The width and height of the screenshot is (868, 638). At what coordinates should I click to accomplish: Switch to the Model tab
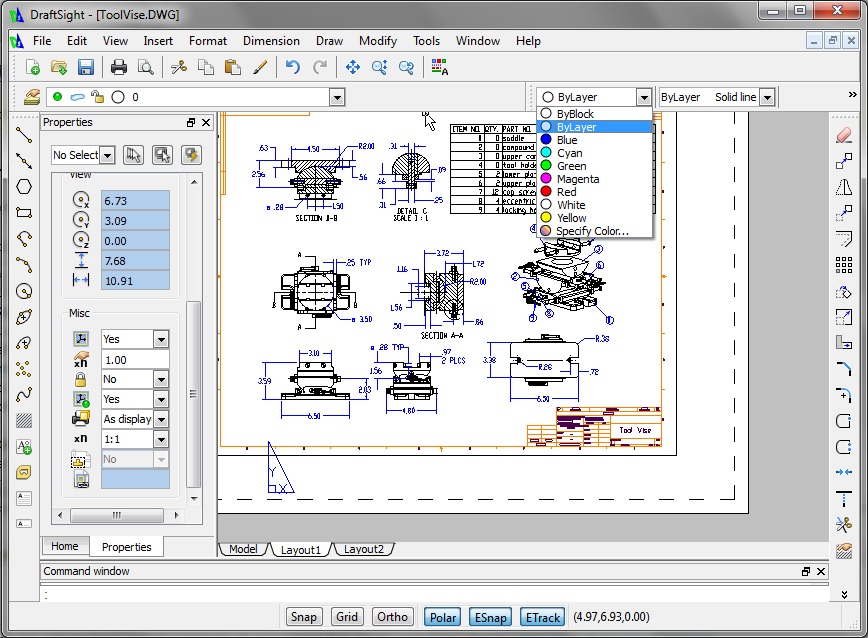(x=243, y=549)
